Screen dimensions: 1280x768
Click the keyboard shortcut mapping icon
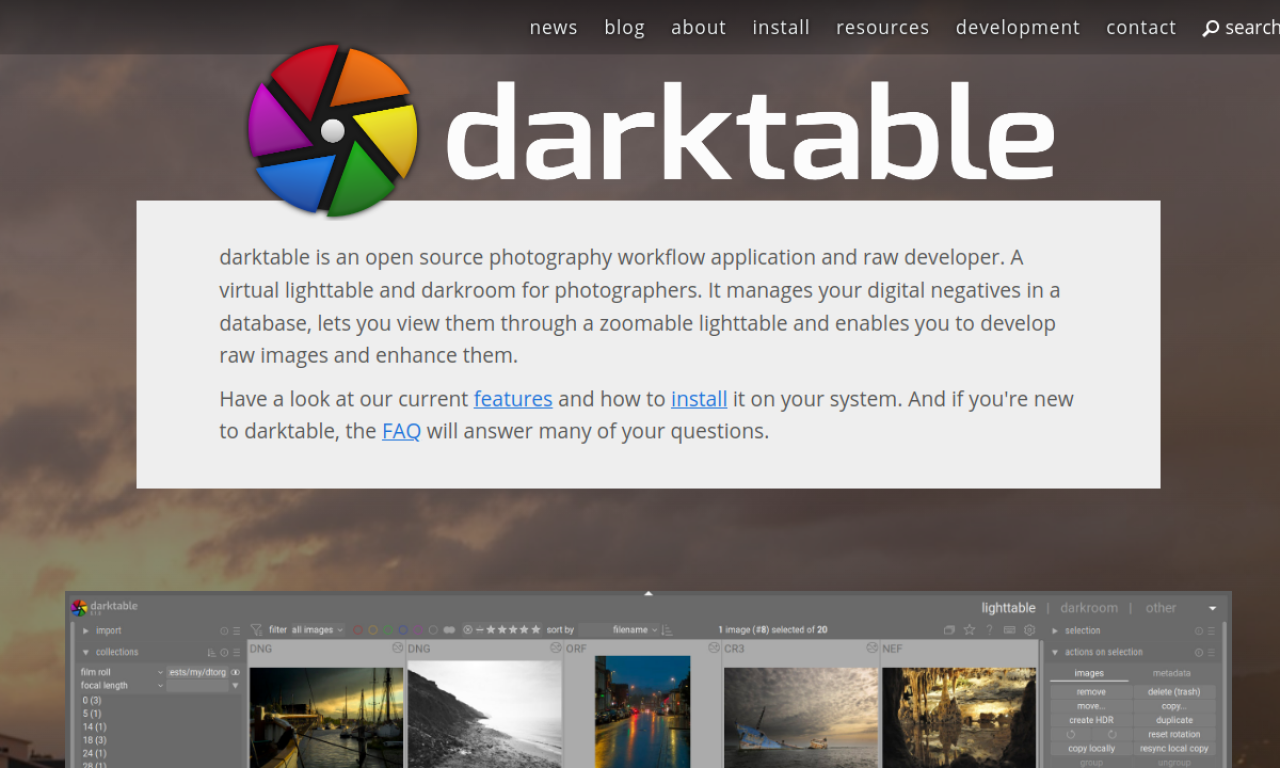1010,630
